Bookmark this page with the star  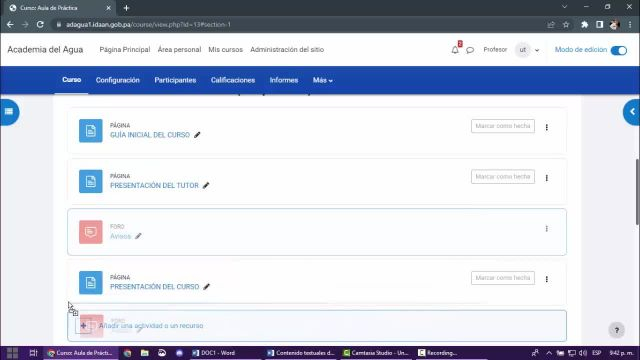pos(566,24)
